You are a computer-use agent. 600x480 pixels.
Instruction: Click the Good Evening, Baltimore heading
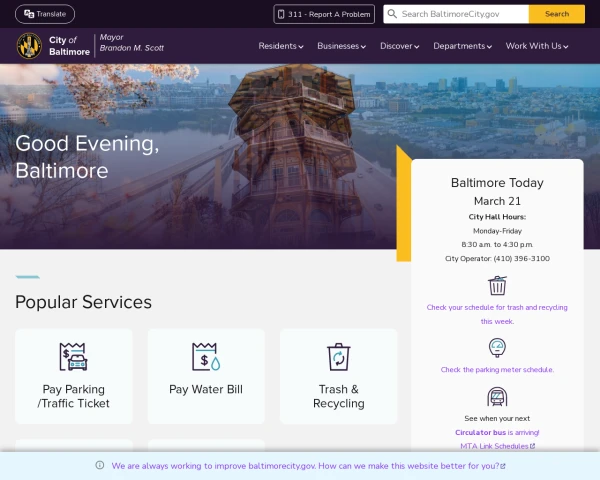87,157
